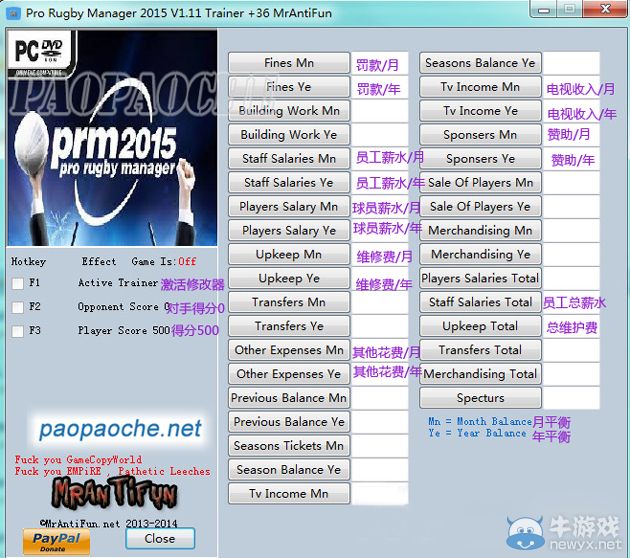Viewport: 630px width, 558px height.
Task: Apply the Staff Salaries Ye button
Action: pos(289,182)
